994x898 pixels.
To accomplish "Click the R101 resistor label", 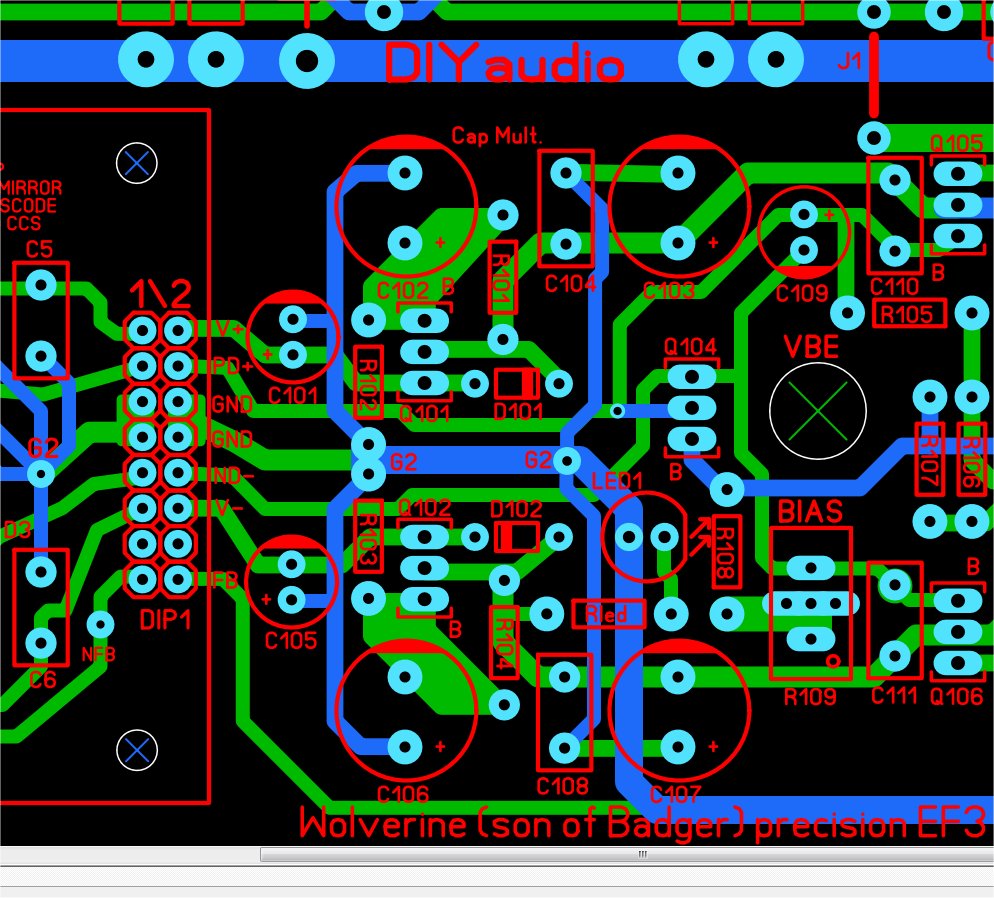I will [502, 278].
